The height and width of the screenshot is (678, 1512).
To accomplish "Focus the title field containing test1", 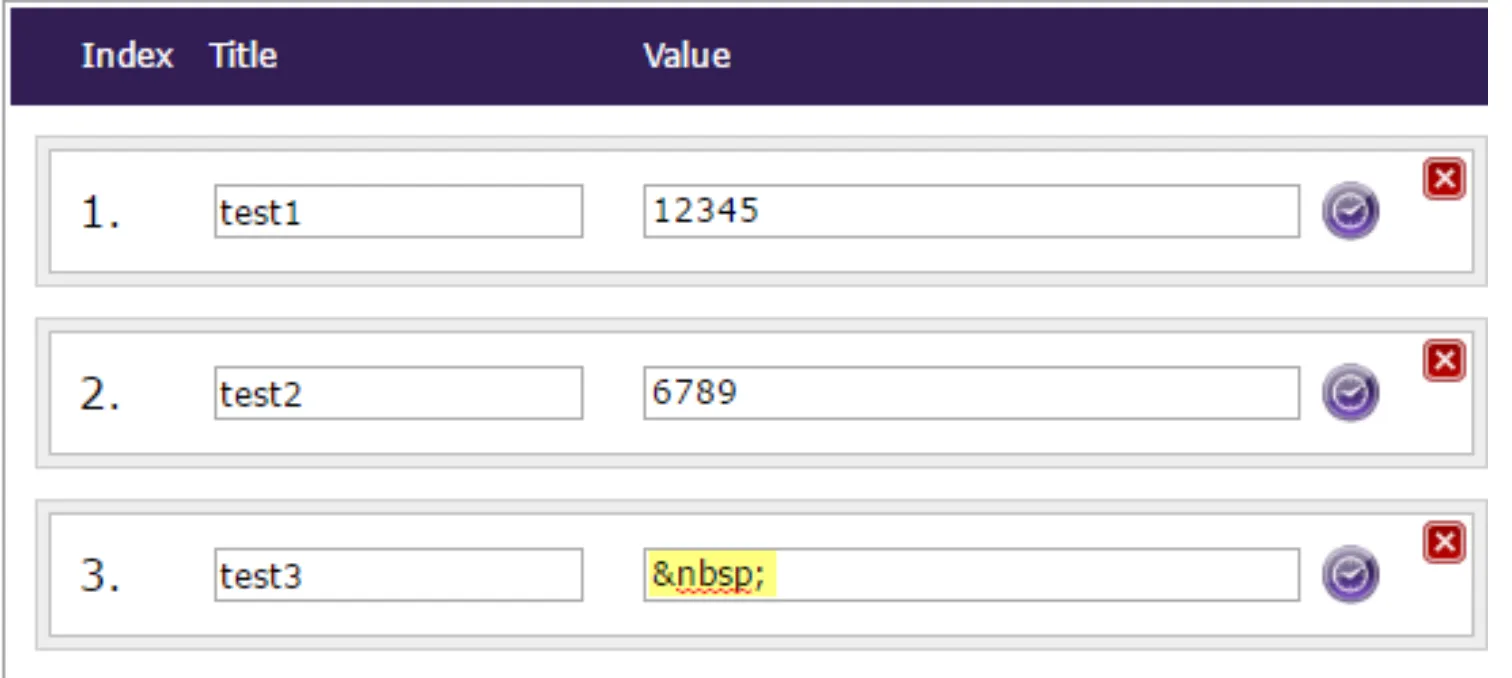I will [x=398, y=211].
